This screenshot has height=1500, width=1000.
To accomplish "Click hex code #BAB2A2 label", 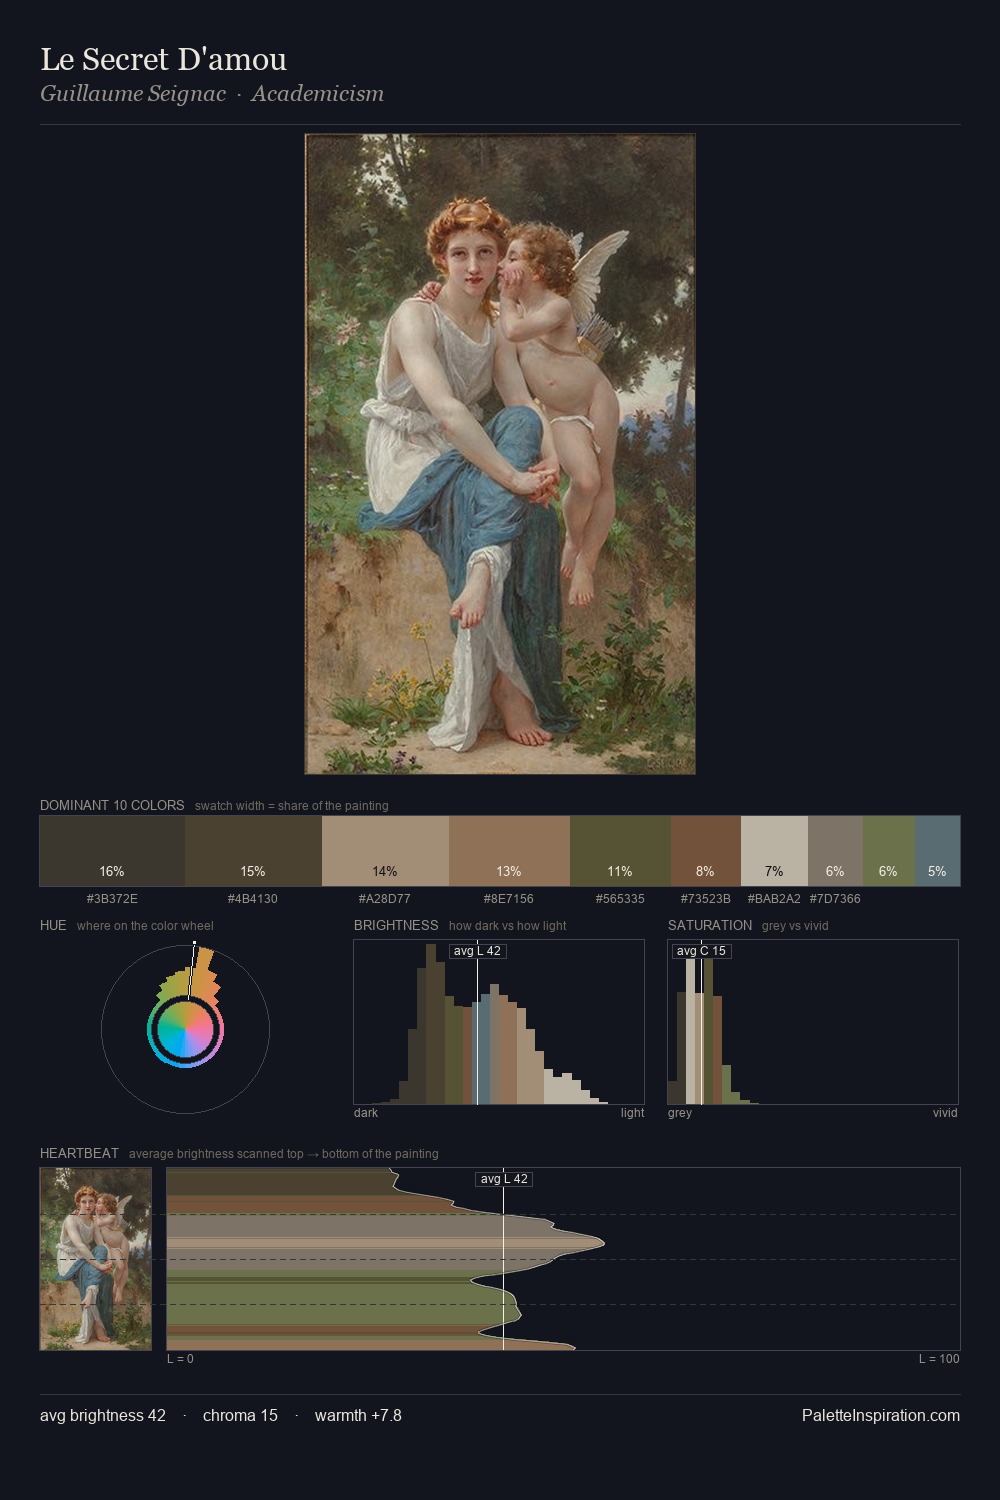I will [774, 899].
